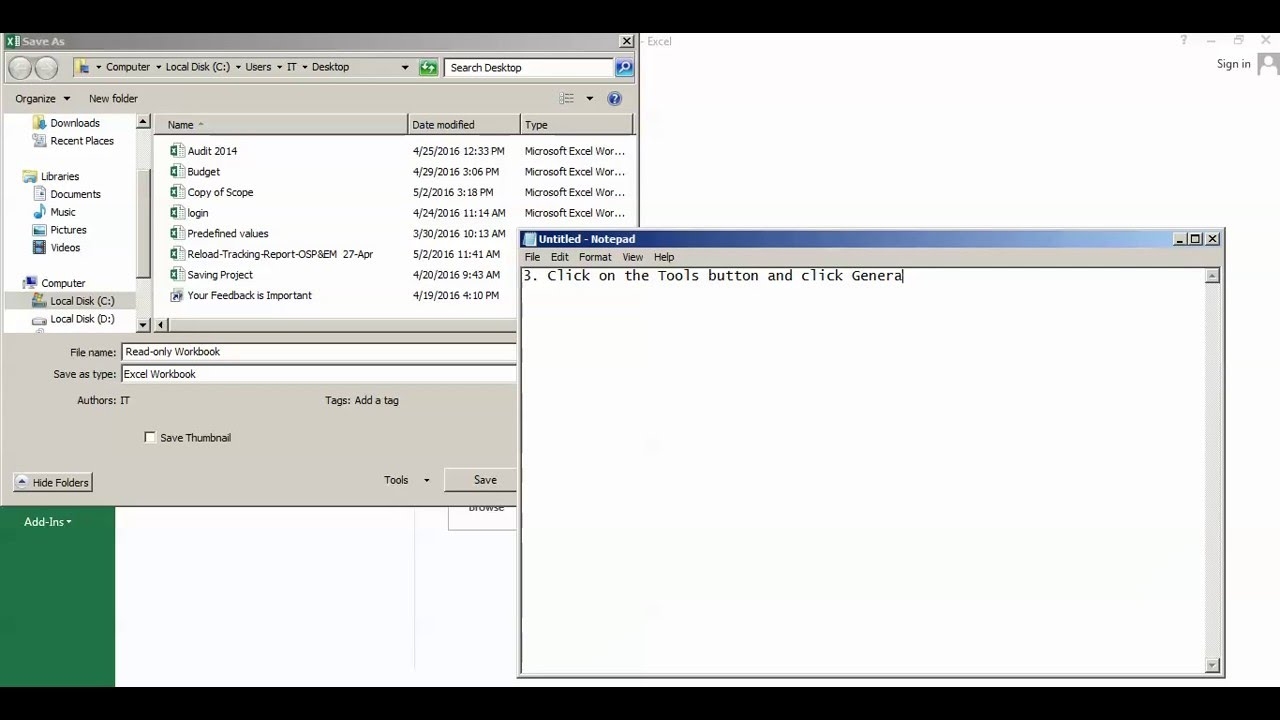The image size is (1280, 720).
Task: Sort files by Date modified column
Action: (x=443, y=125)
